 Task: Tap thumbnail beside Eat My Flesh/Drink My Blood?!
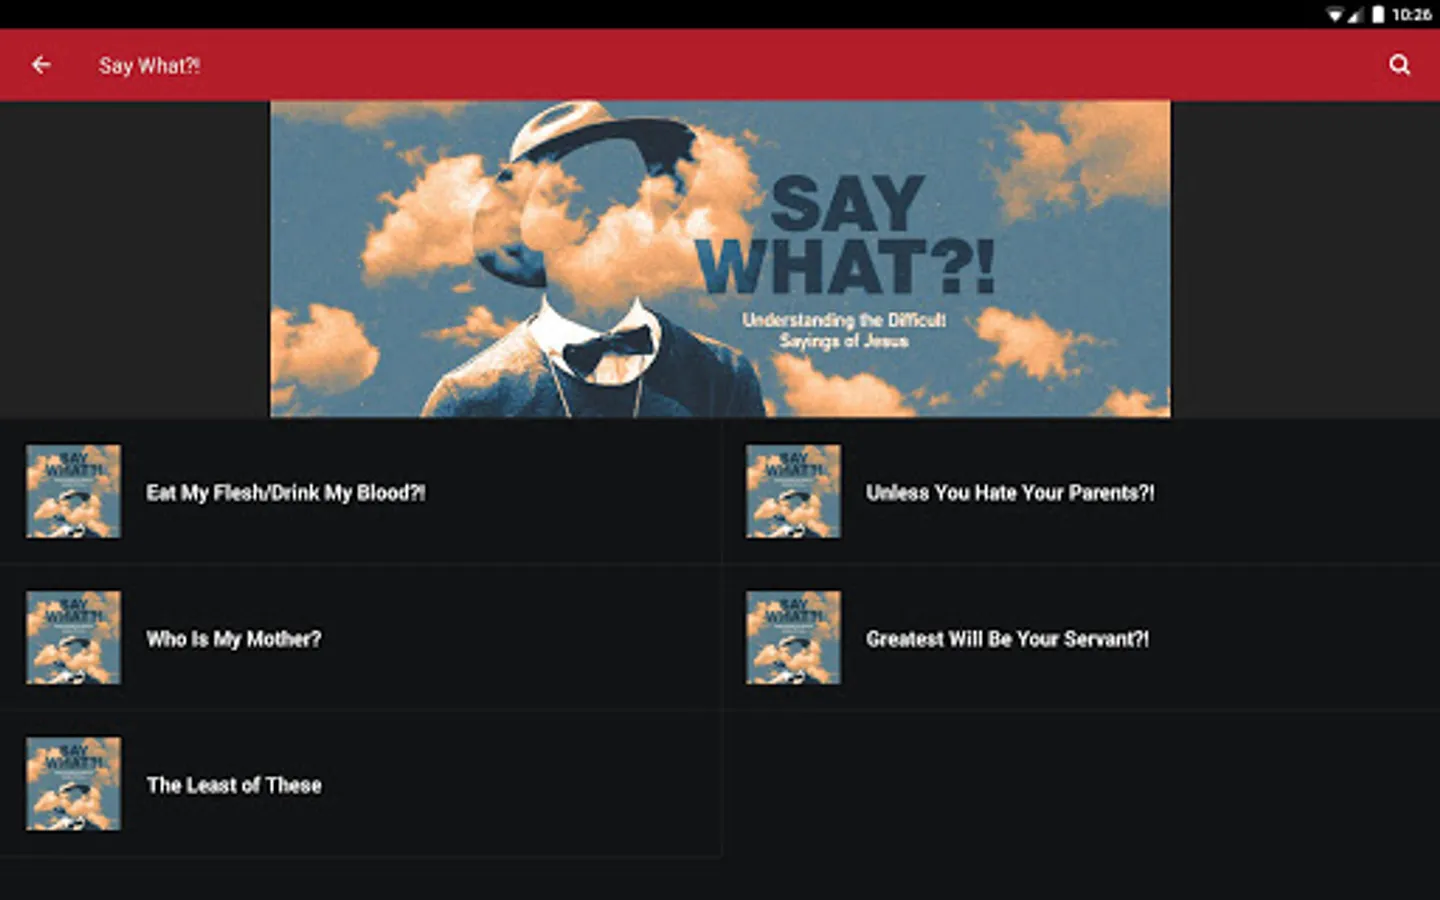tap(73, 492)
